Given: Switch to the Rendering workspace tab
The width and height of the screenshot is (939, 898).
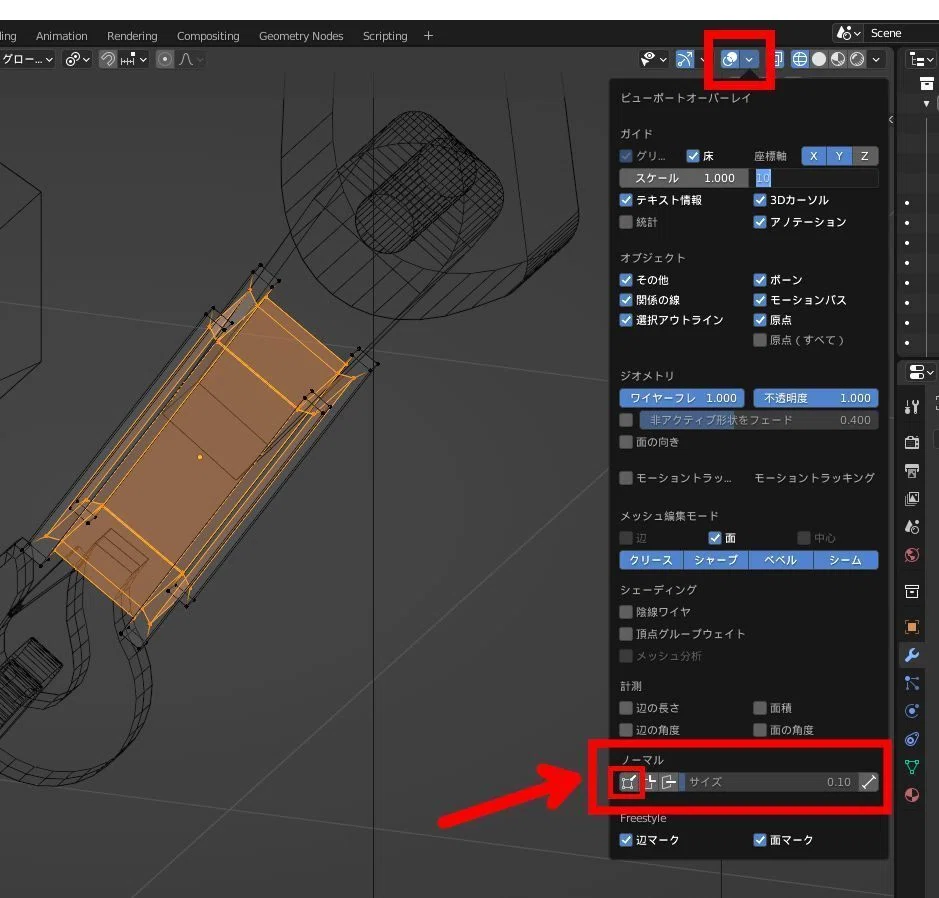Looking at the screenshot, I should pos(132,36).
